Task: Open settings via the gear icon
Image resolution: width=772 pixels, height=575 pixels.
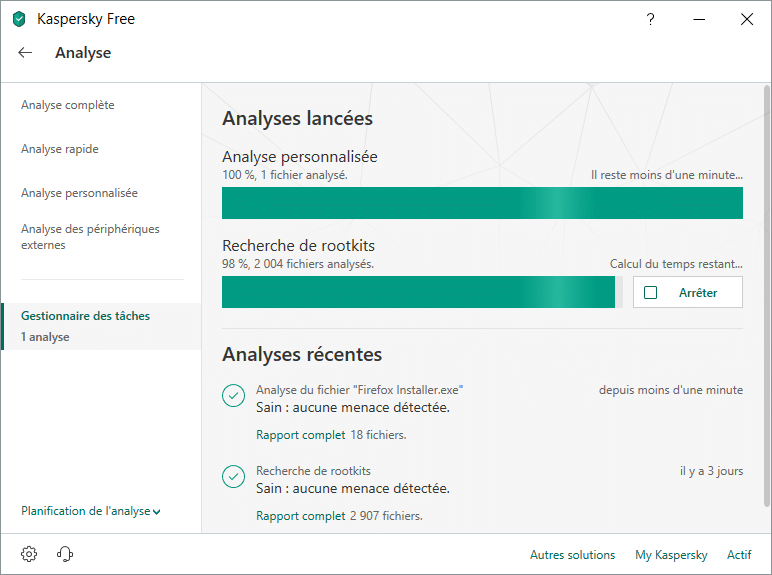Action: click(x=29, y=554)
